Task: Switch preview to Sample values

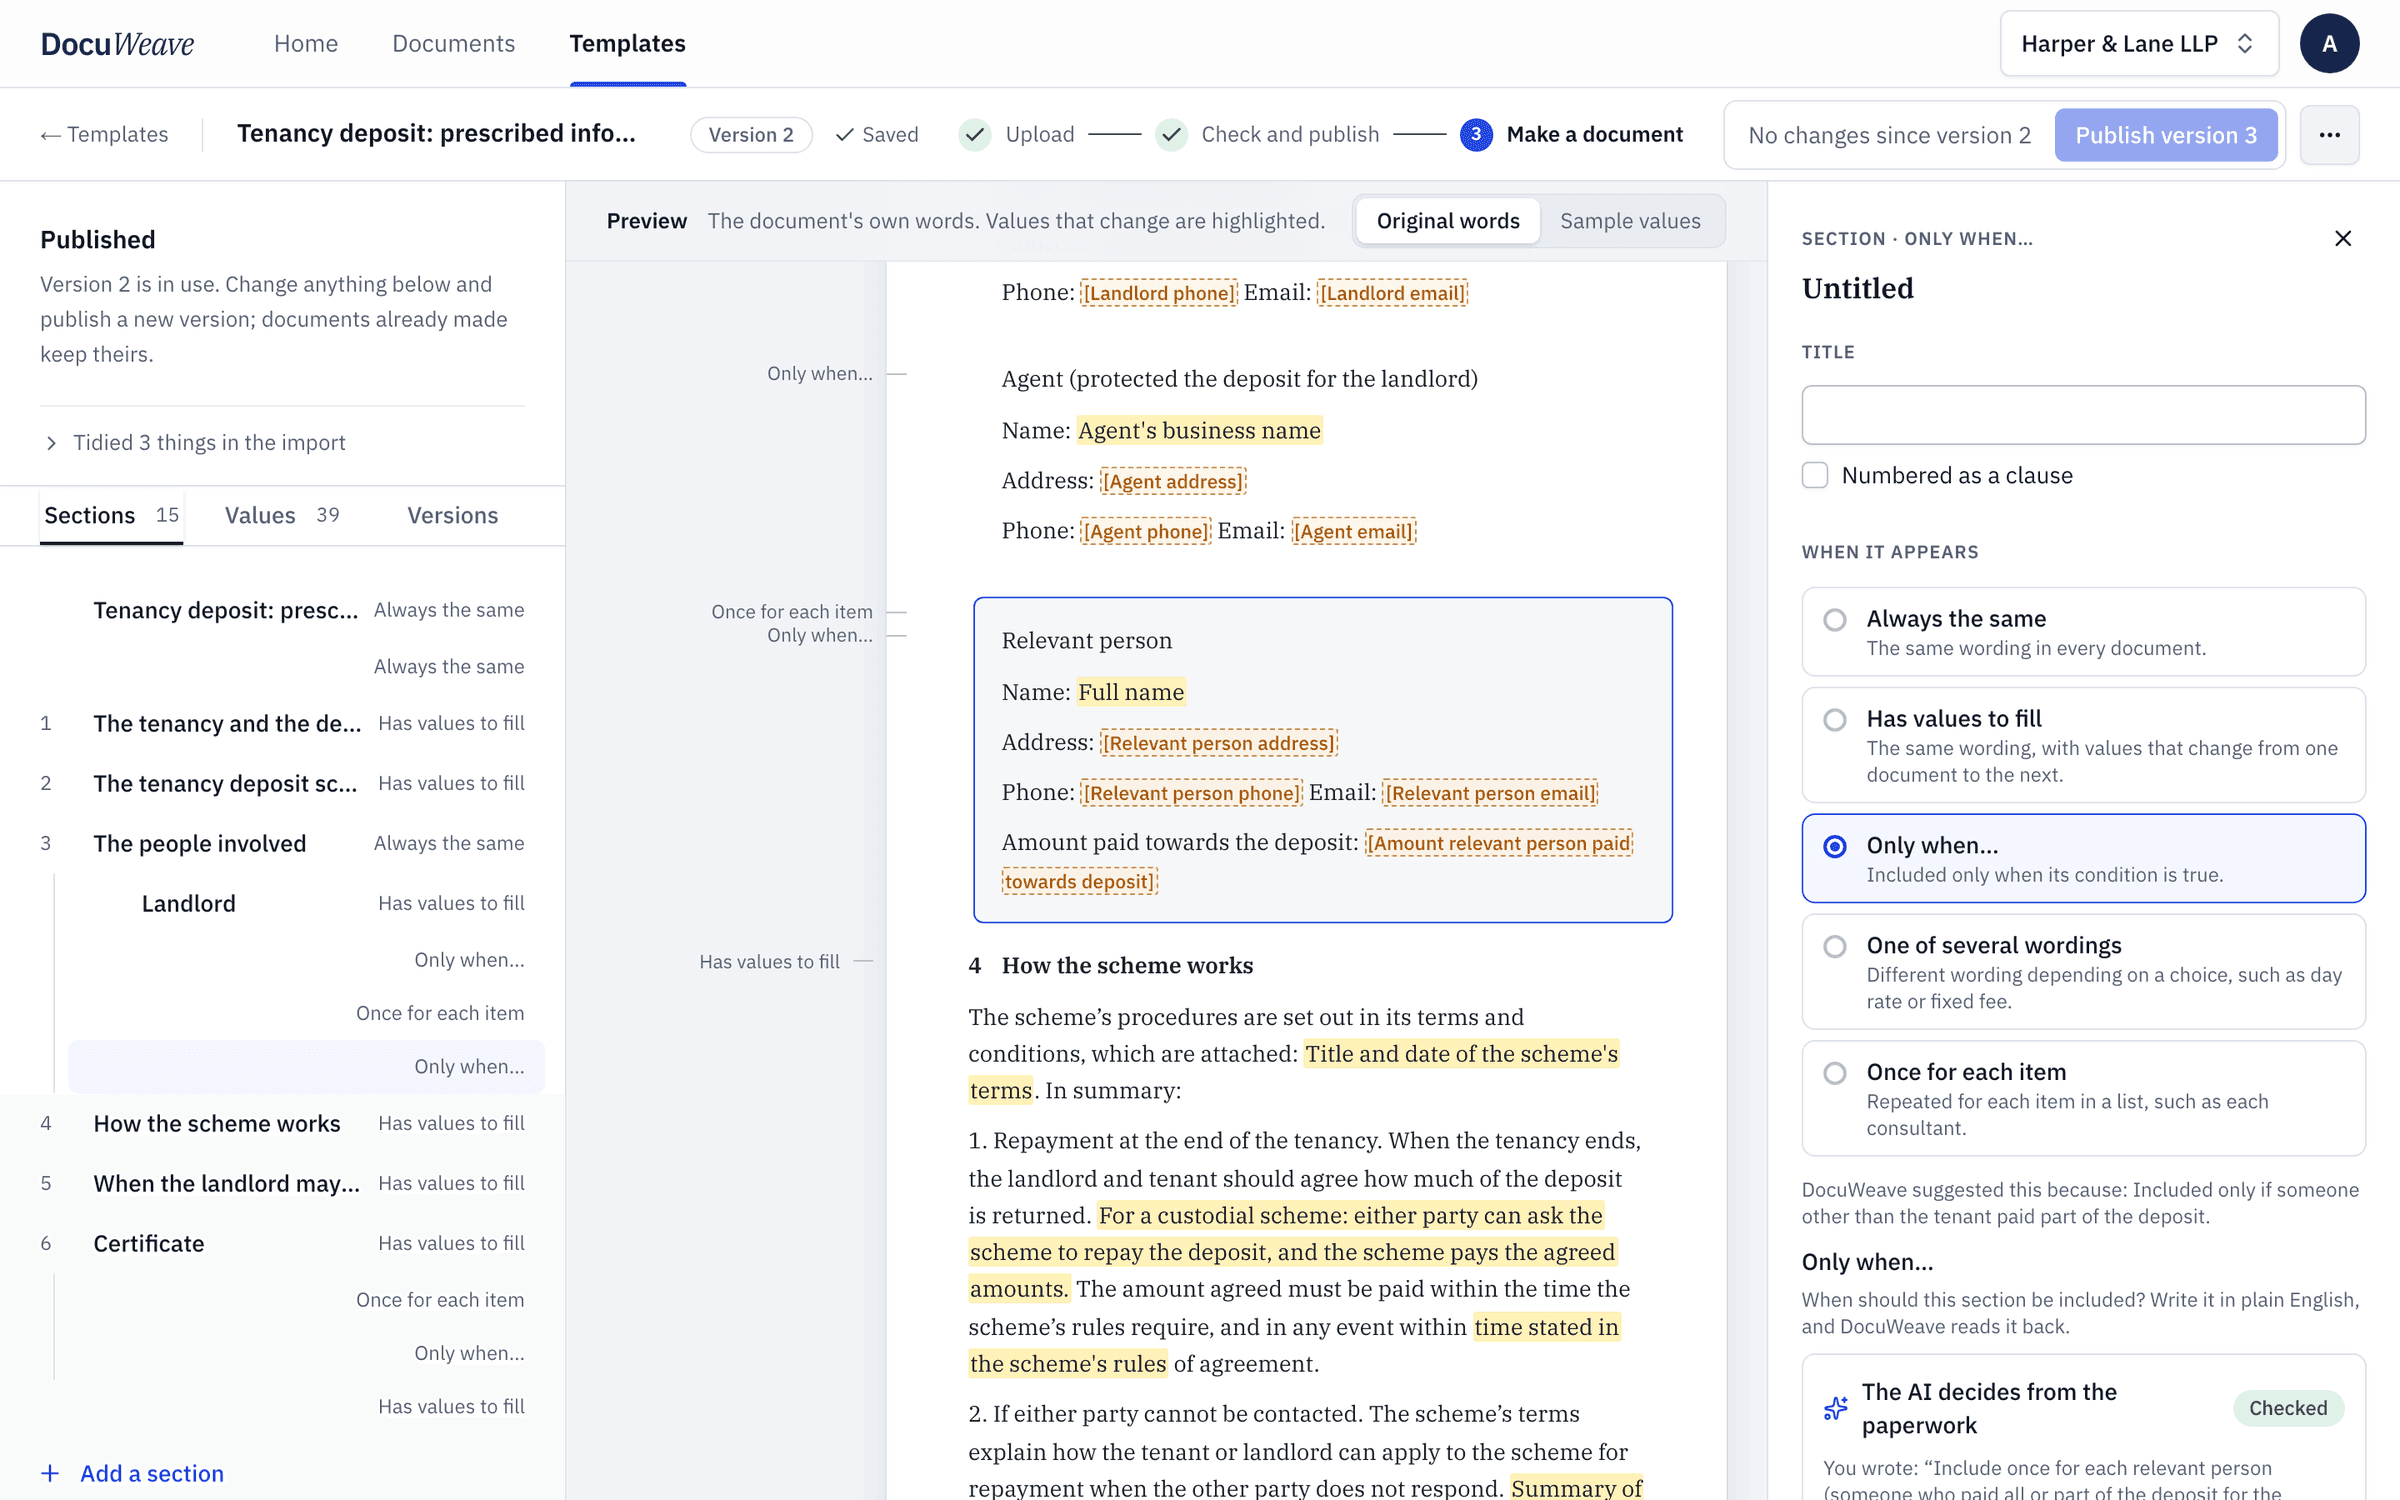Action: coord(1630,221)
